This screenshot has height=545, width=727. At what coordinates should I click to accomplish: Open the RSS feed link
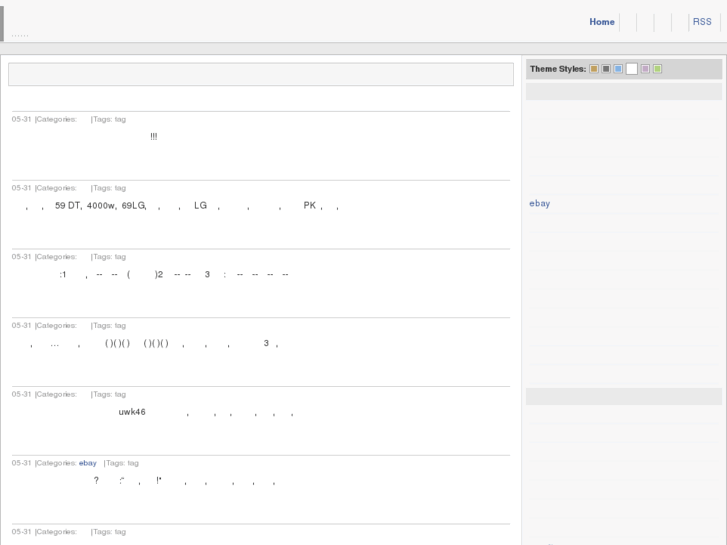coord(702,22)
